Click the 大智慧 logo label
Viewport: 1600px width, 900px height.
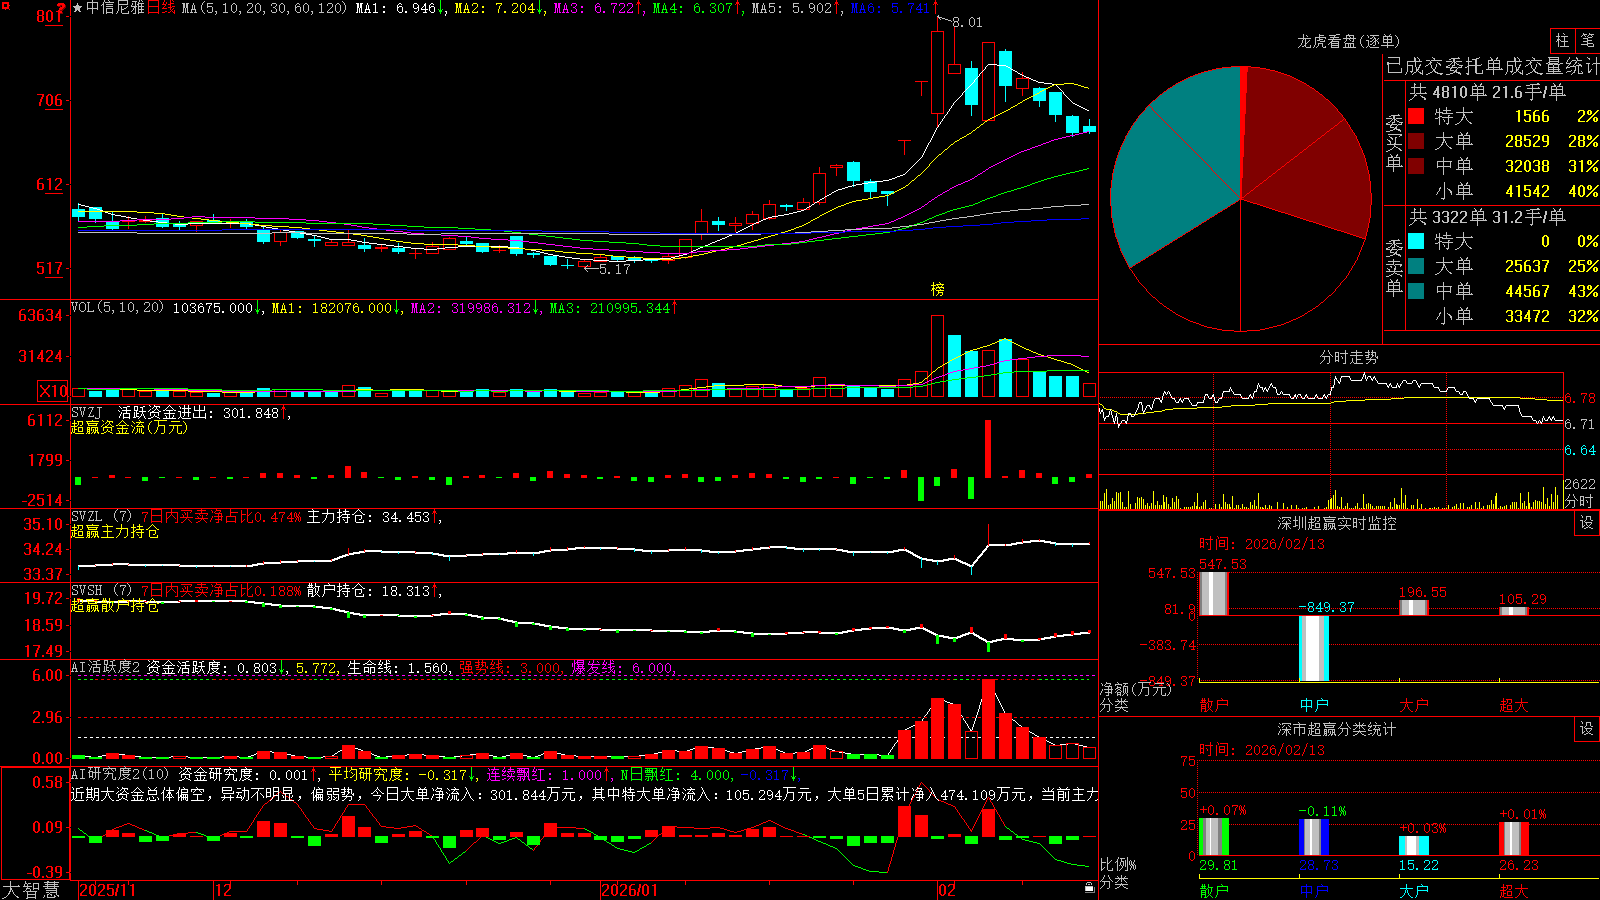tap(31, 889)
